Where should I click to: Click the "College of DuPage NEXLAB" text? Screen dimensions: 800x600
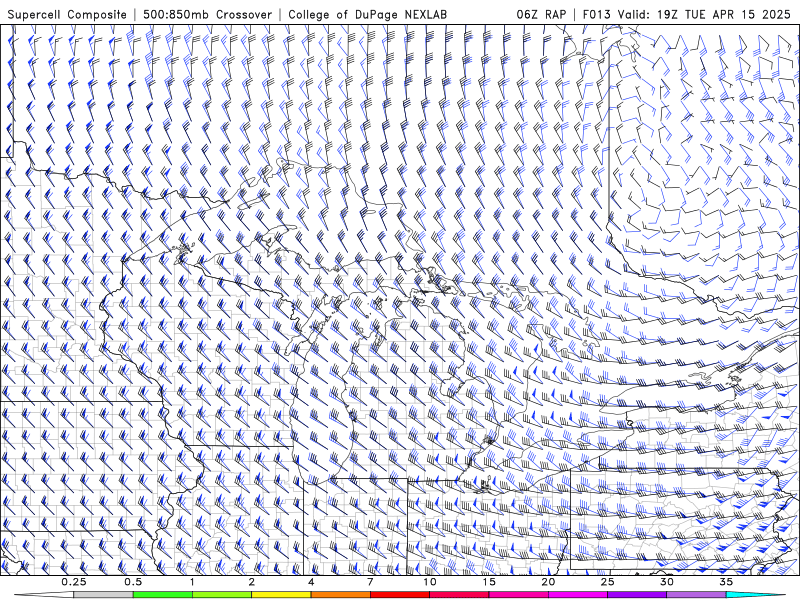(x=367, y=14)
